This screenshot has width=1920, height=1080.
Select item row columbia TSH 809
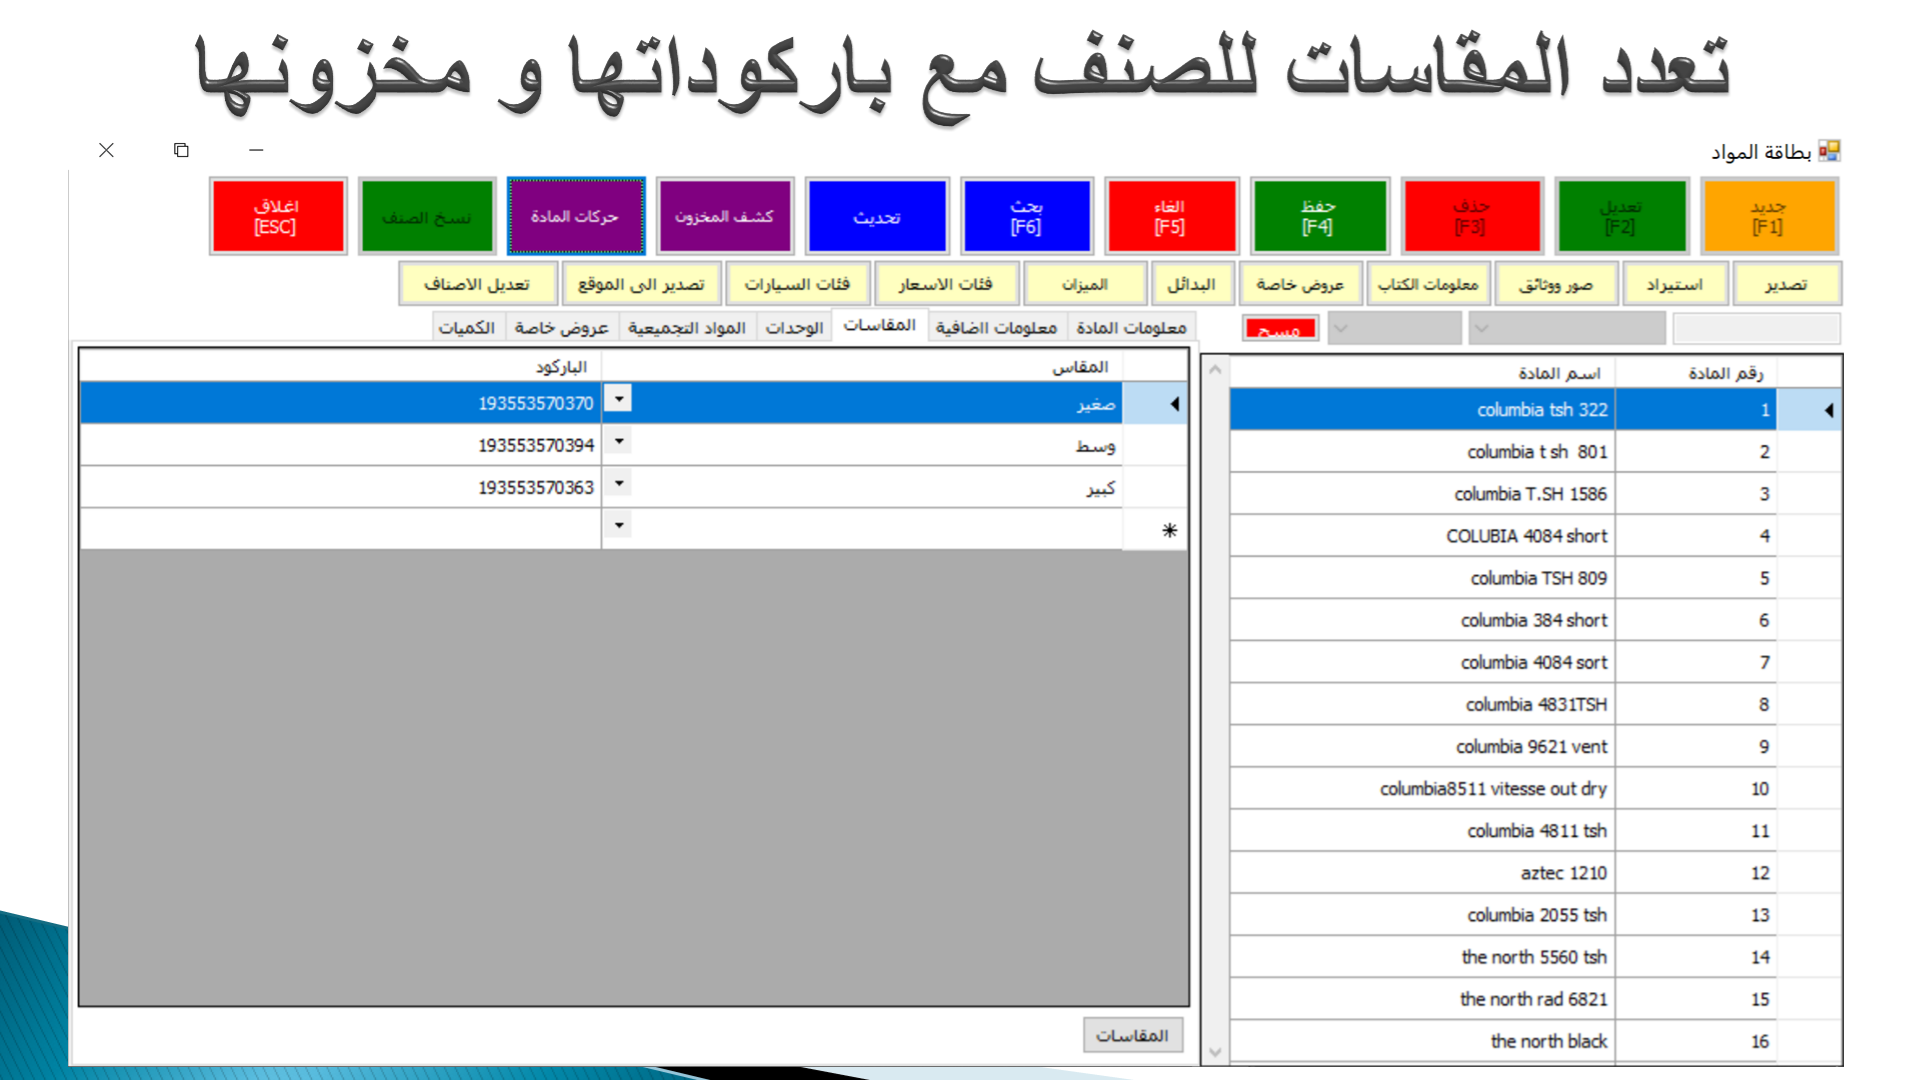[x=1538, y=578]
